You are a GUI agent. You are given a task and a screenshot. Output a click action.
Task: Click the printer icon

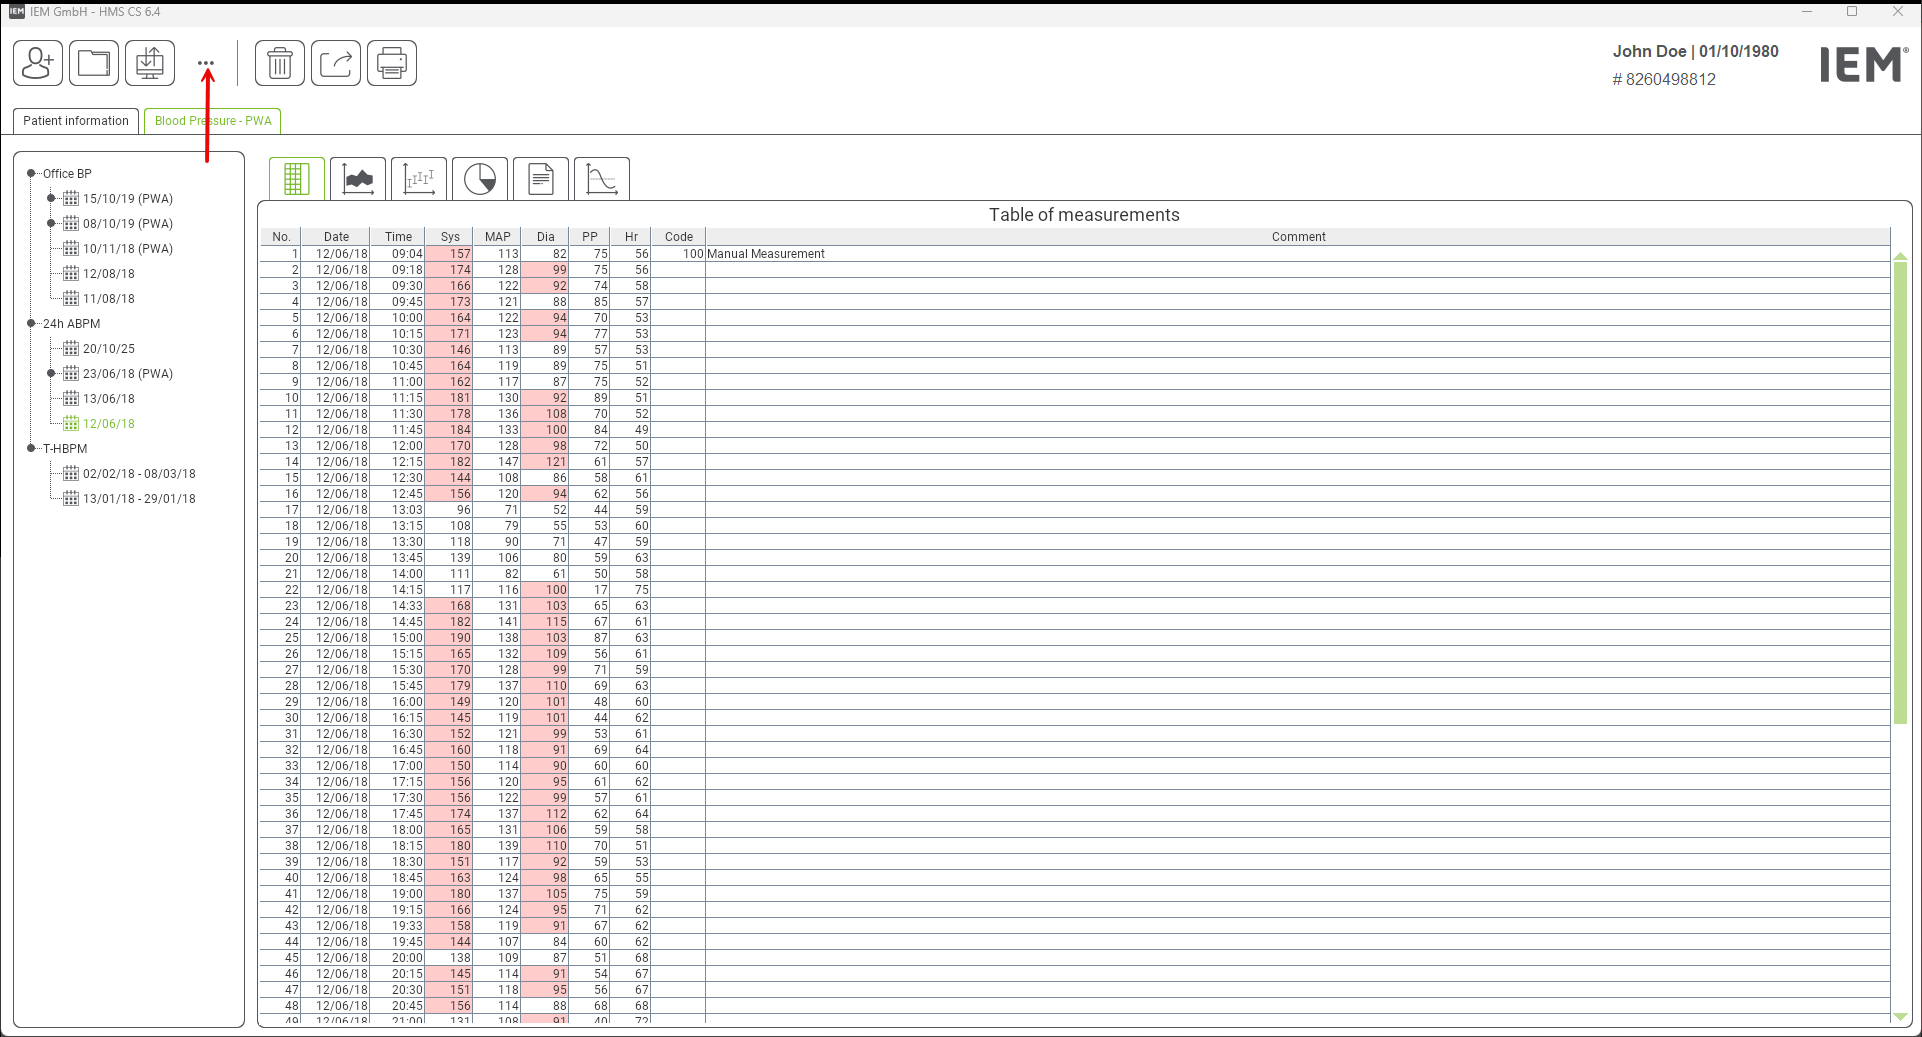(x=392, y=64)
